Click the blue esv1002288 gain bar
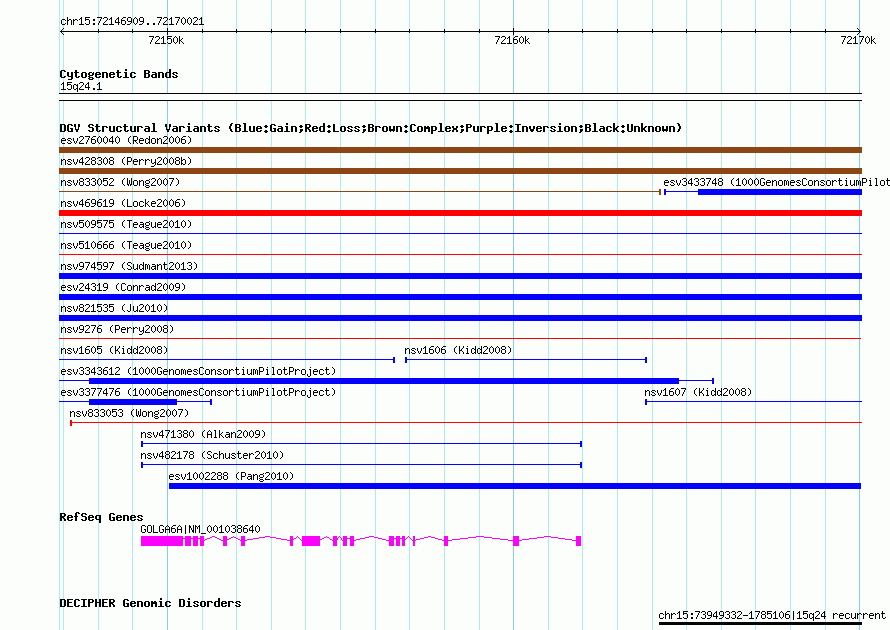Screen dimensions: 890x630 pyautogui.click(x=515, y=486)
